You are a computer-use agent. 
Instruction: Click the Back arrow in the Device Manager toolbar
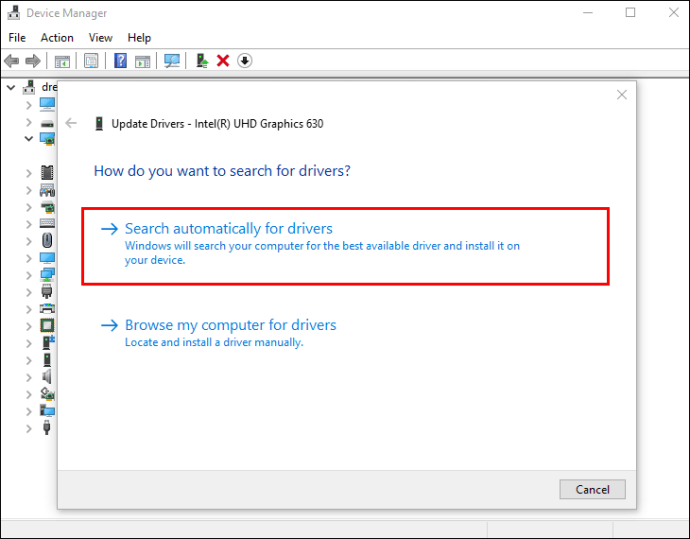(12, 61)
